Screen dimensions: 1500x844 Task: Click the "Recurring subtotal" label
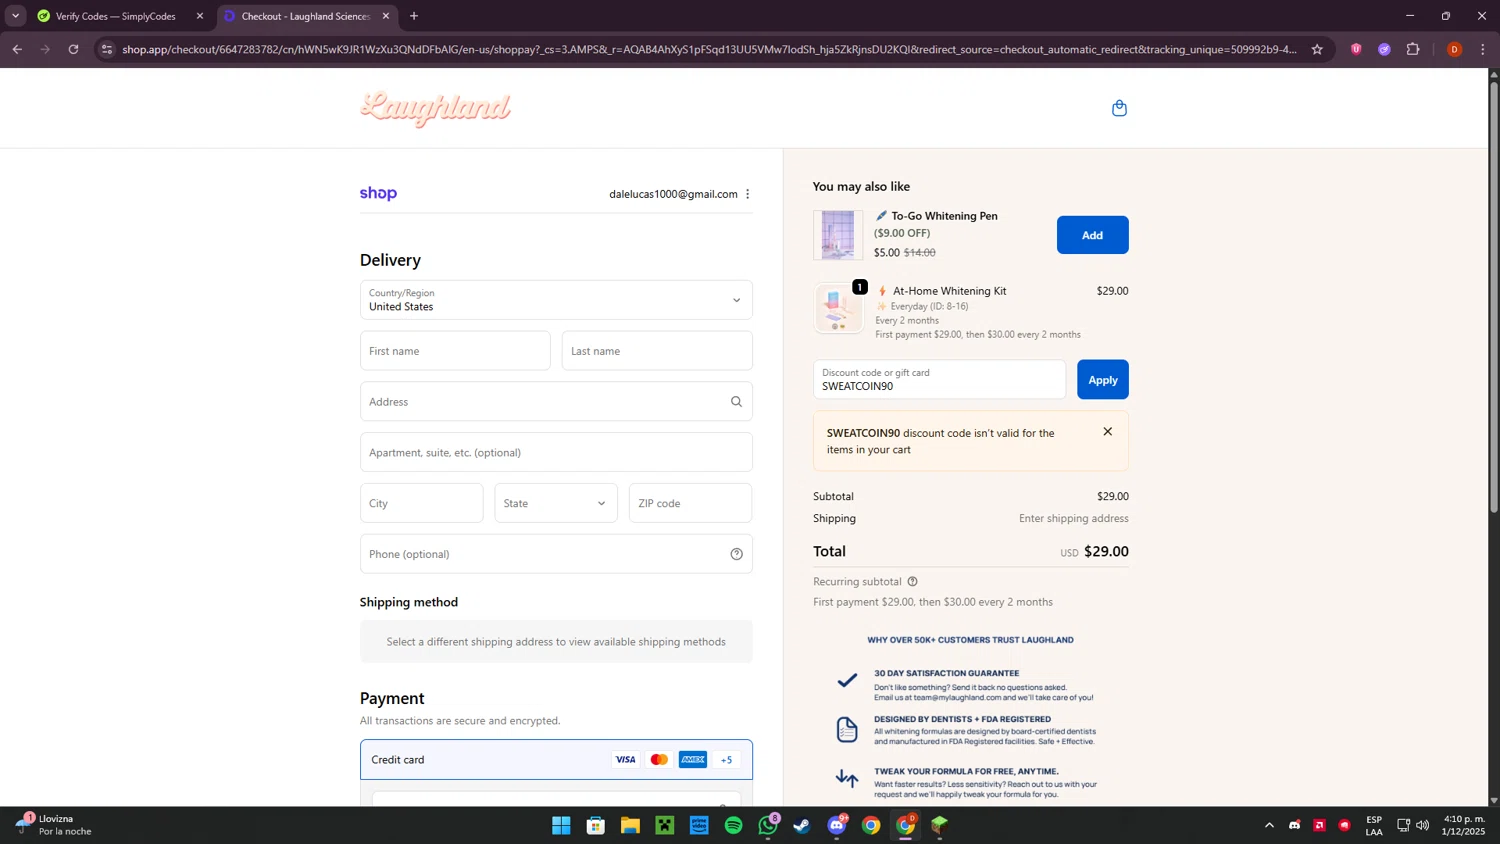[857, 581]
